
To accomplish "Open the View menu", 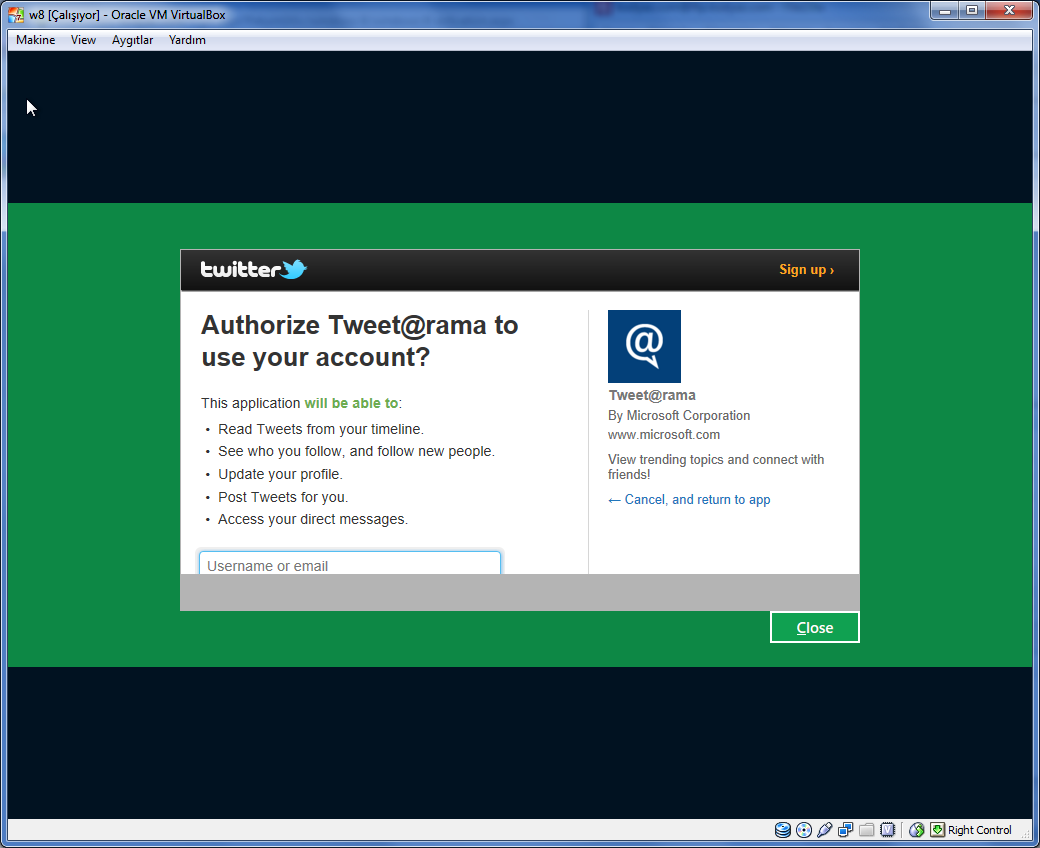I will tap(84, 40).
